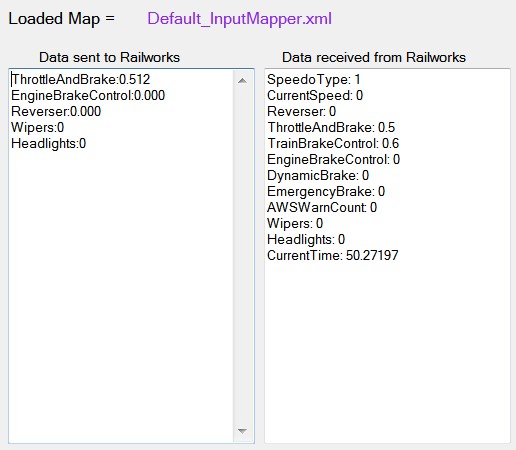Click the EngineBrakeControl:0.000 line in sent data
This screenshot has width=516, height=450.
(x=88, y=96)
